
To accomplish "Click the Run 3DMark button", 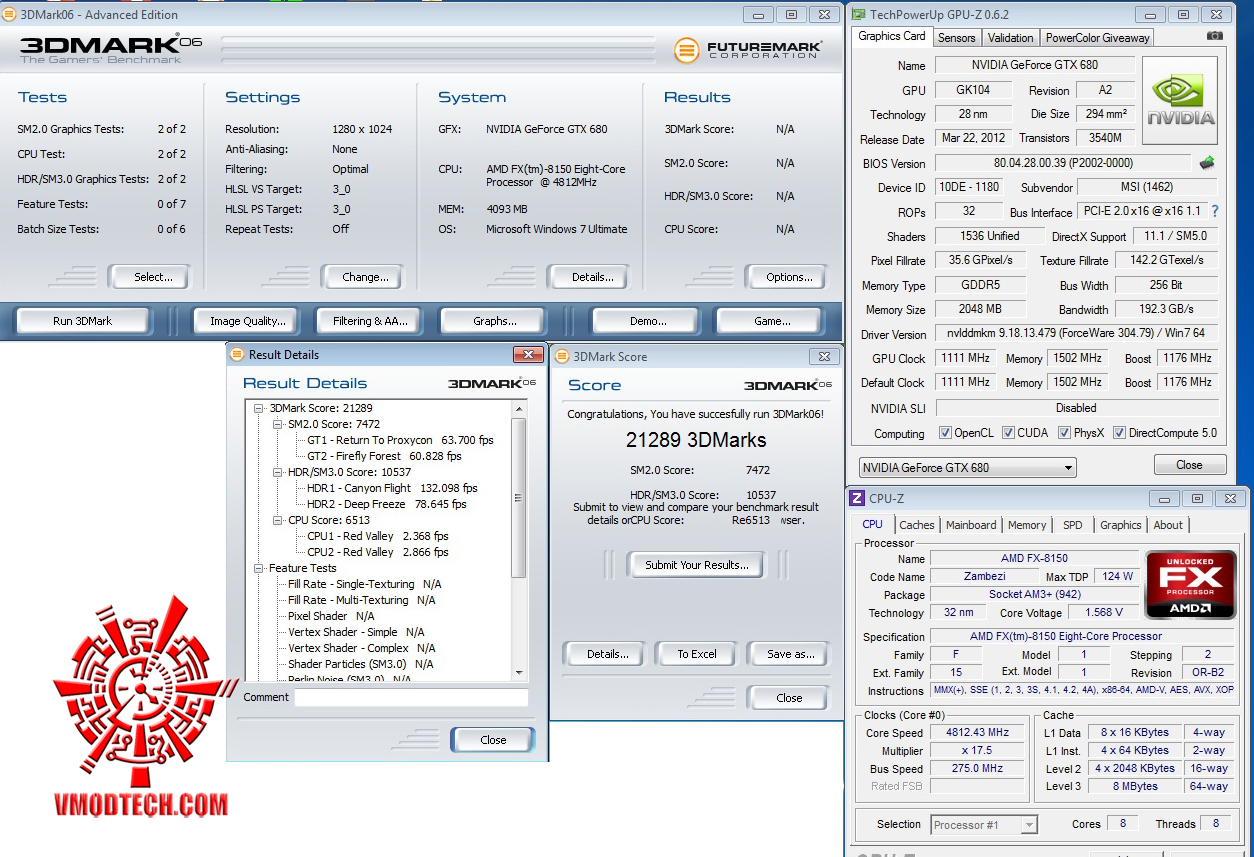I will [82, 321].
